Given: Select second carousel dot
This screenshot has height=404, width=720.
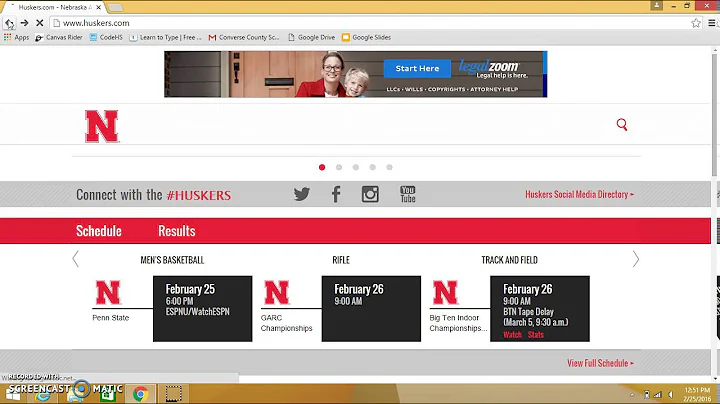Looking at the screenshot, I should tap(339, 167).
